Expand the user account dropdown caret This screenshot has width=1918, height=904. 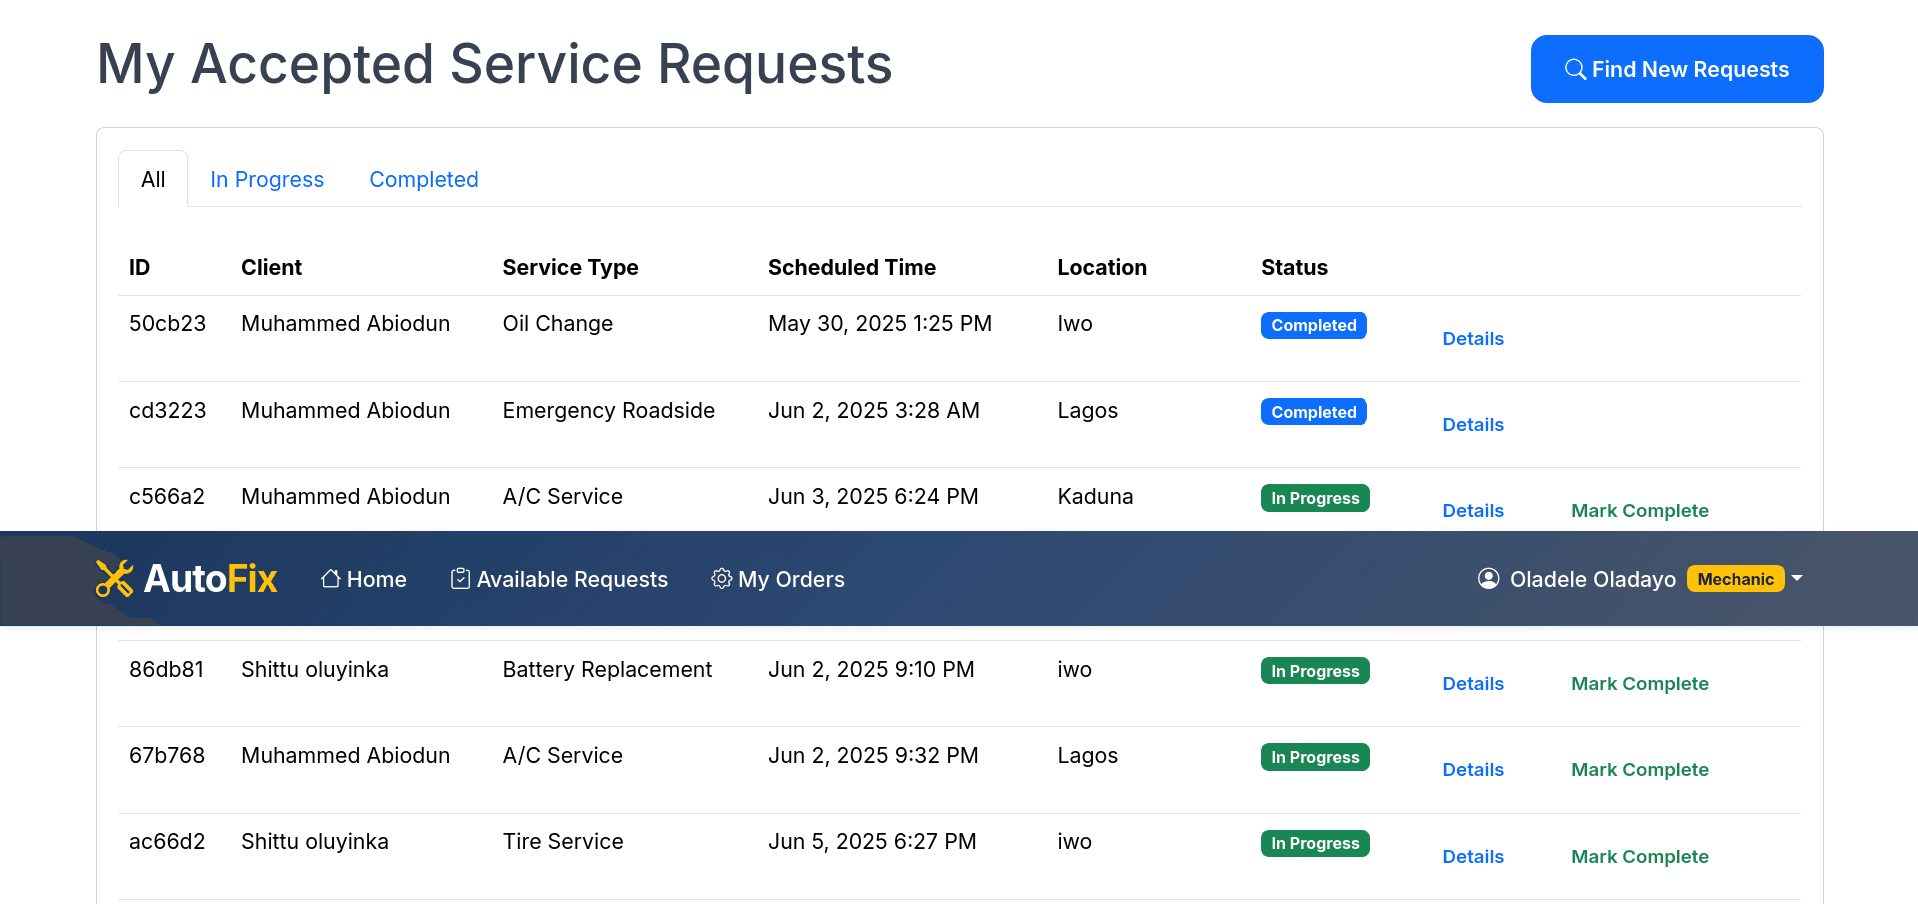(x=1797, y=579)
